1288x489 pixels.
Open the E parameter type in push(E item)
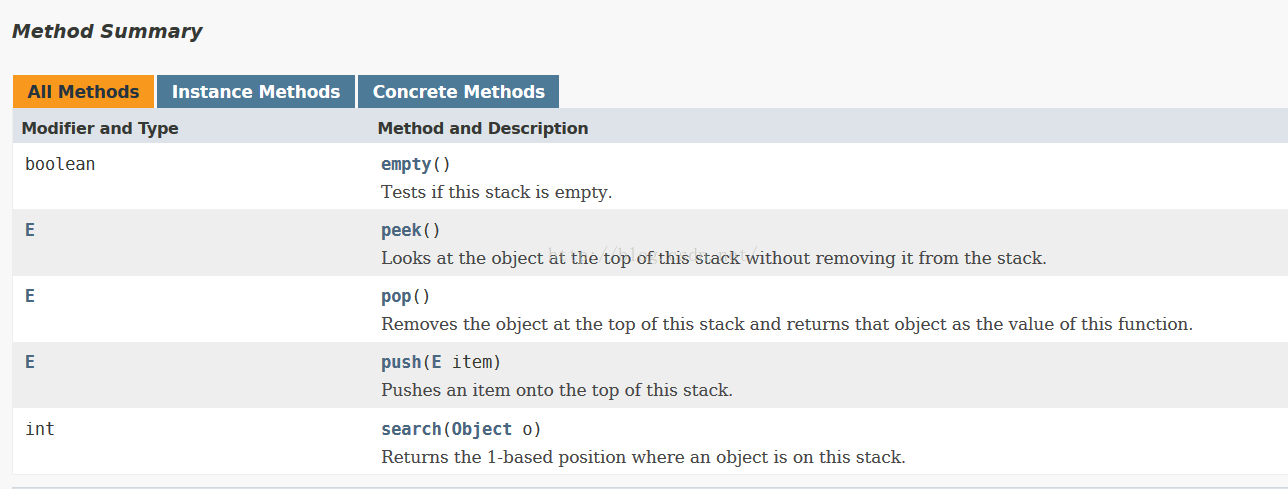[x=436, y=362]
